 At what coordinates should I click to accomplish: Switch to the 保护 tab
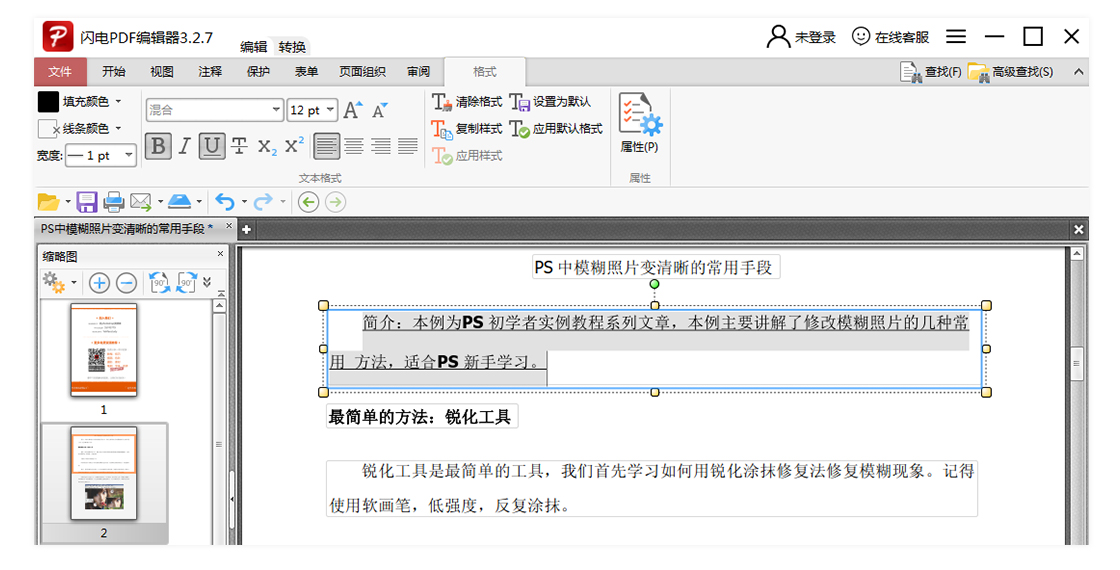pos(258,71)
